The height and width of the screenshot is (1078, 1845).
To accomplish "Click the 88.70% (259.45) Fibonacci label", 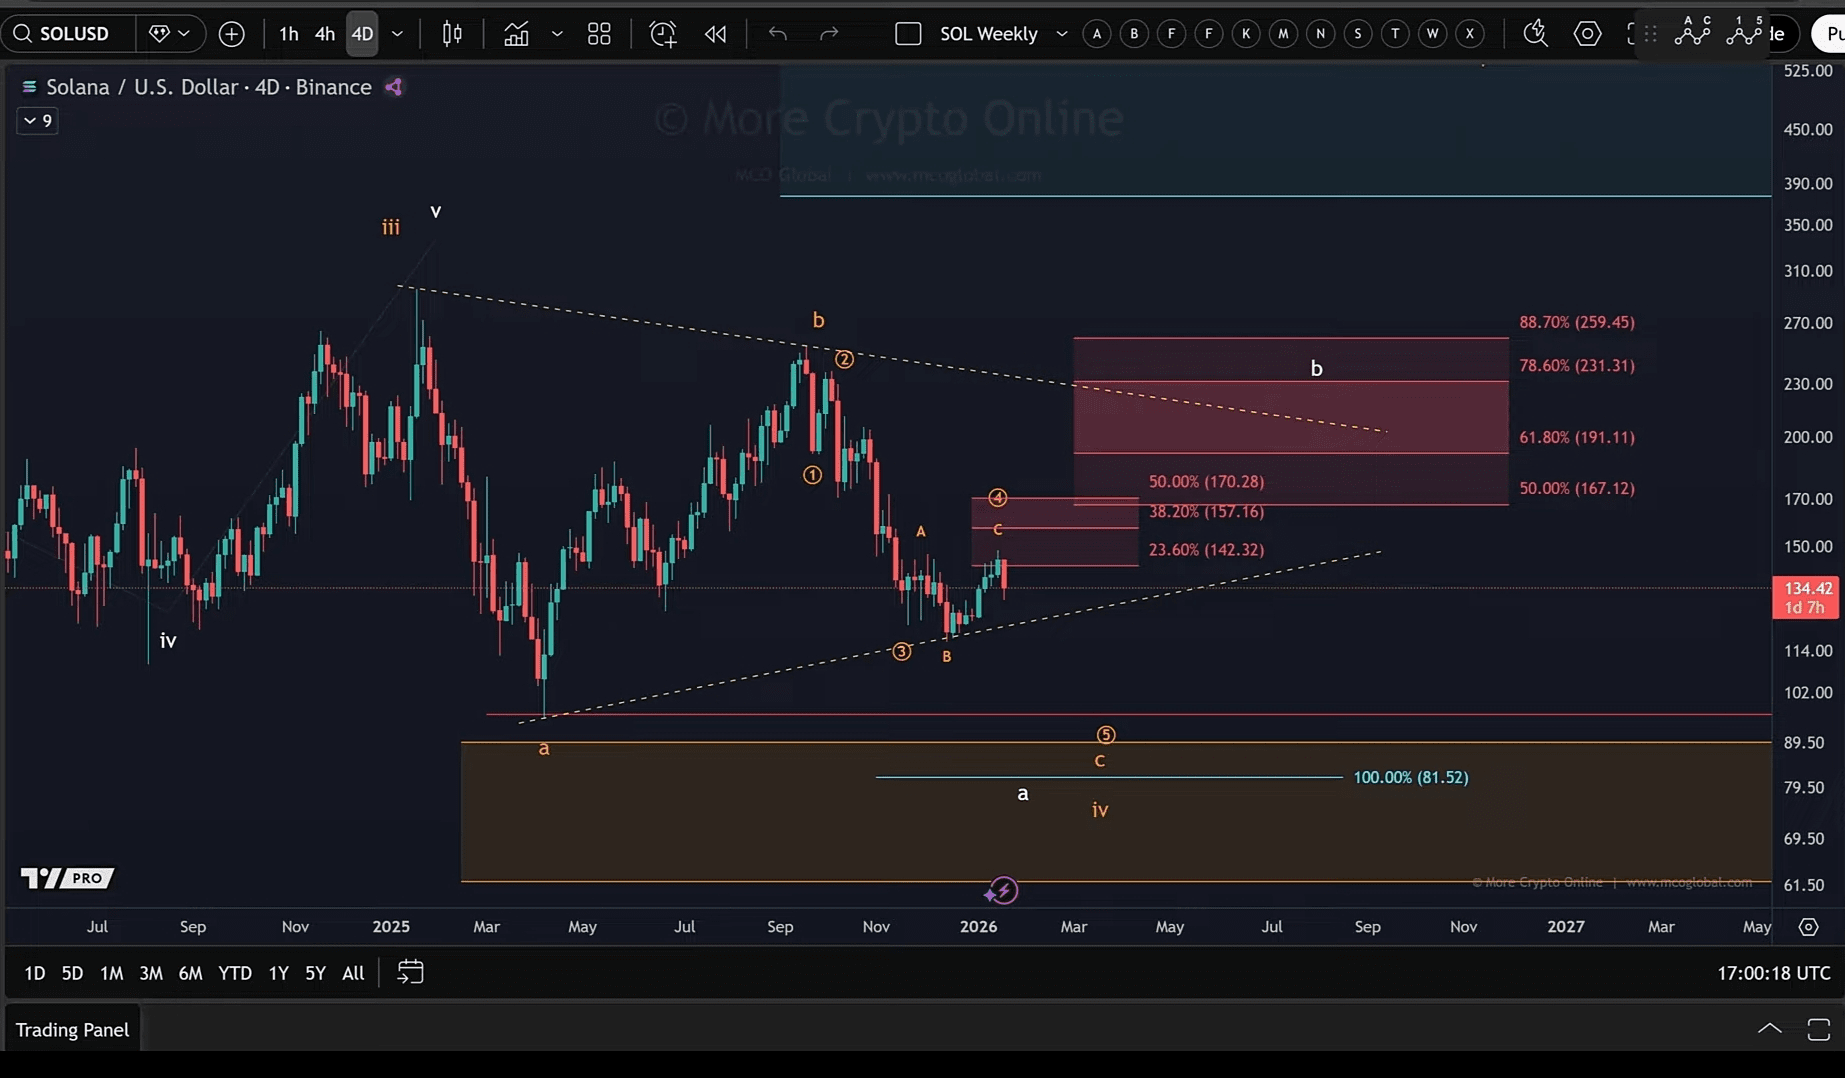I will pyautogui.click(x=1577, y=322).
